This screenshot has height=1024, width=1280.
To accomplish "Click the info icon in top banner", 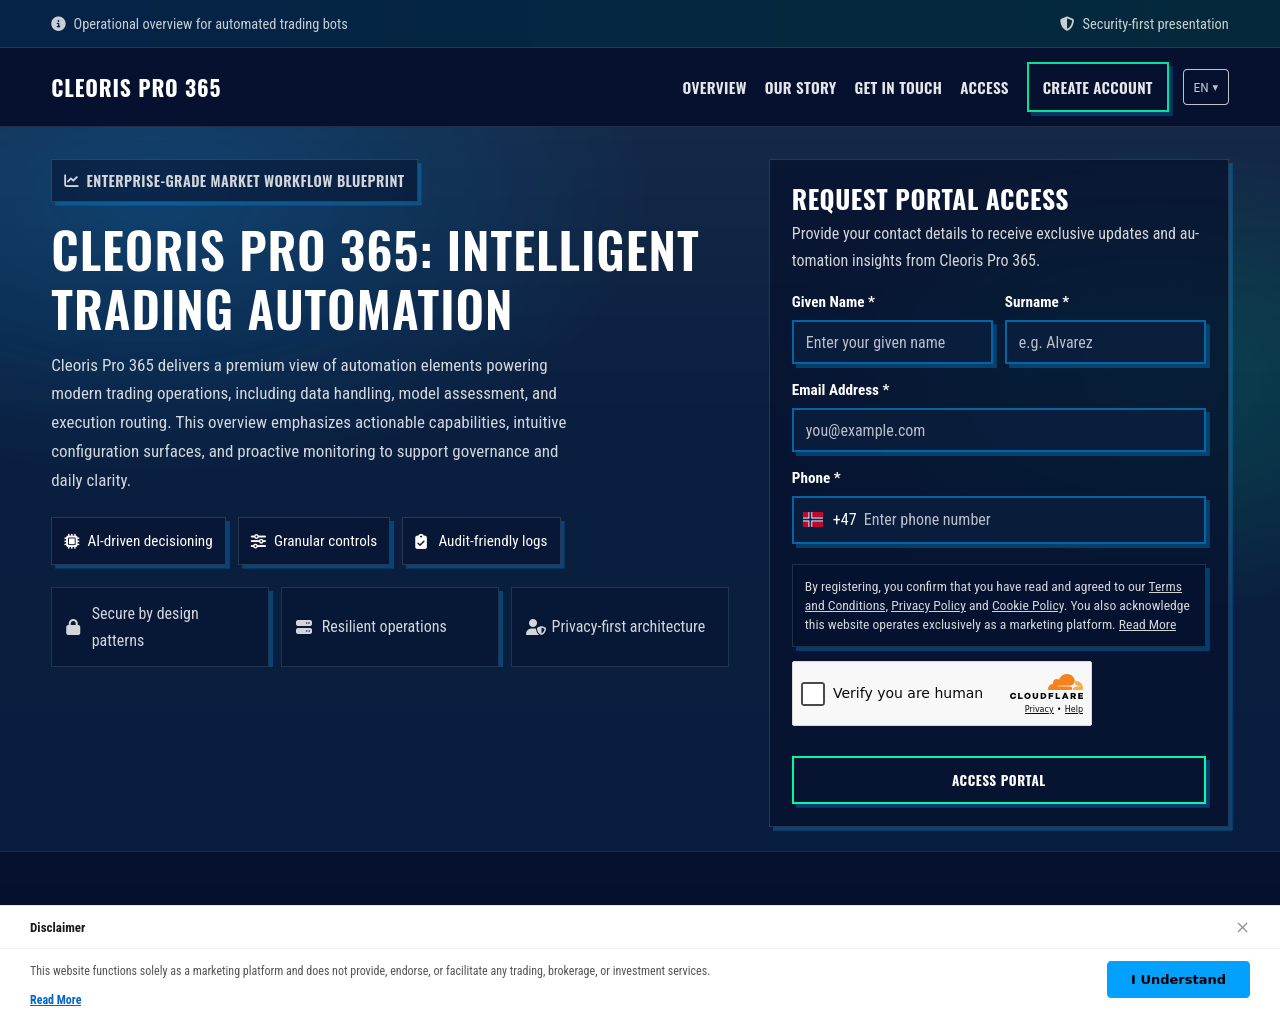I will tap(58, 24).
